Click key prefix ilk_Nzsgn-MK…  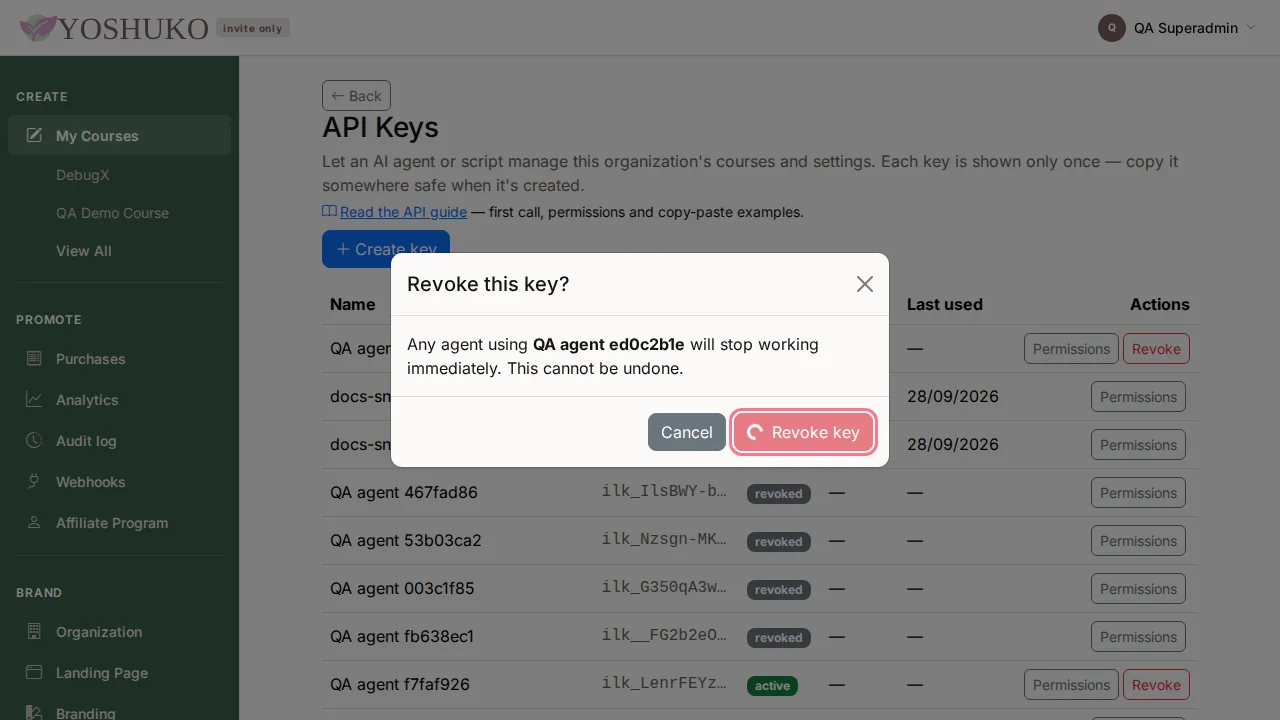click(x=665, y=539)
